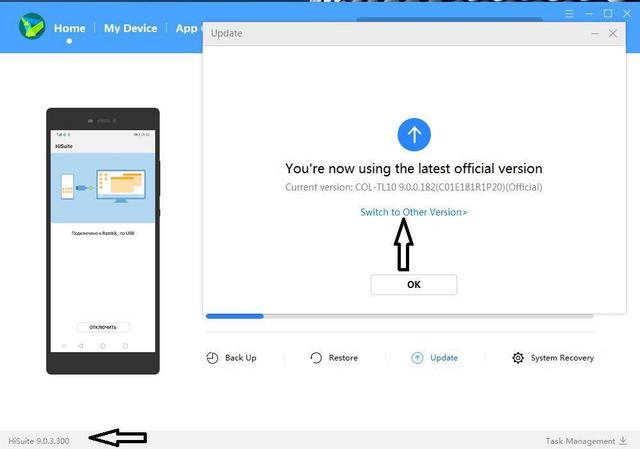This screenshot has width=640, height=449.
Task: Click the Current version COL-TL10 text
Action: coord(413,187)
